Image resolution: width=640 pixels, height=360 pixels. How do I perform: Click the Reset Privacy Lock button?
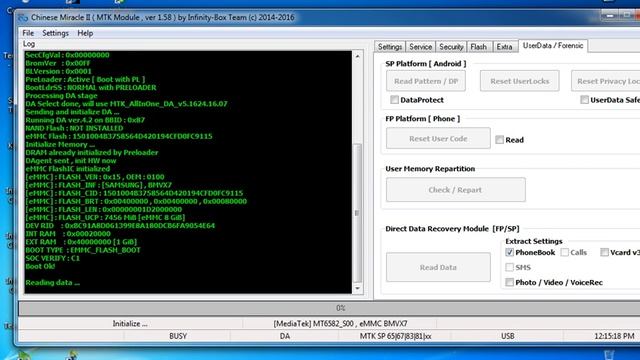pyautogui.click(x=606, y=81)
